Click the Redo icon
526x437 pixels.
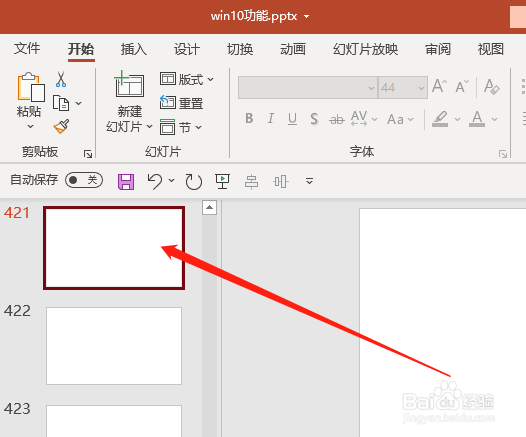[x=194, y=181]
